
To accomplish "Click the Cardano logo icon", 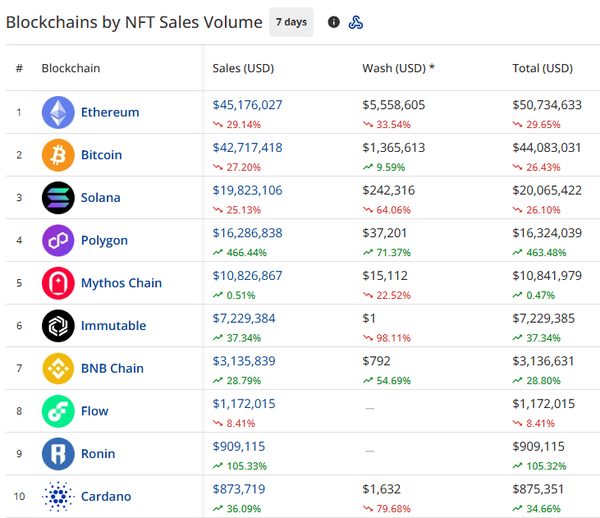I will pos(58,496).
